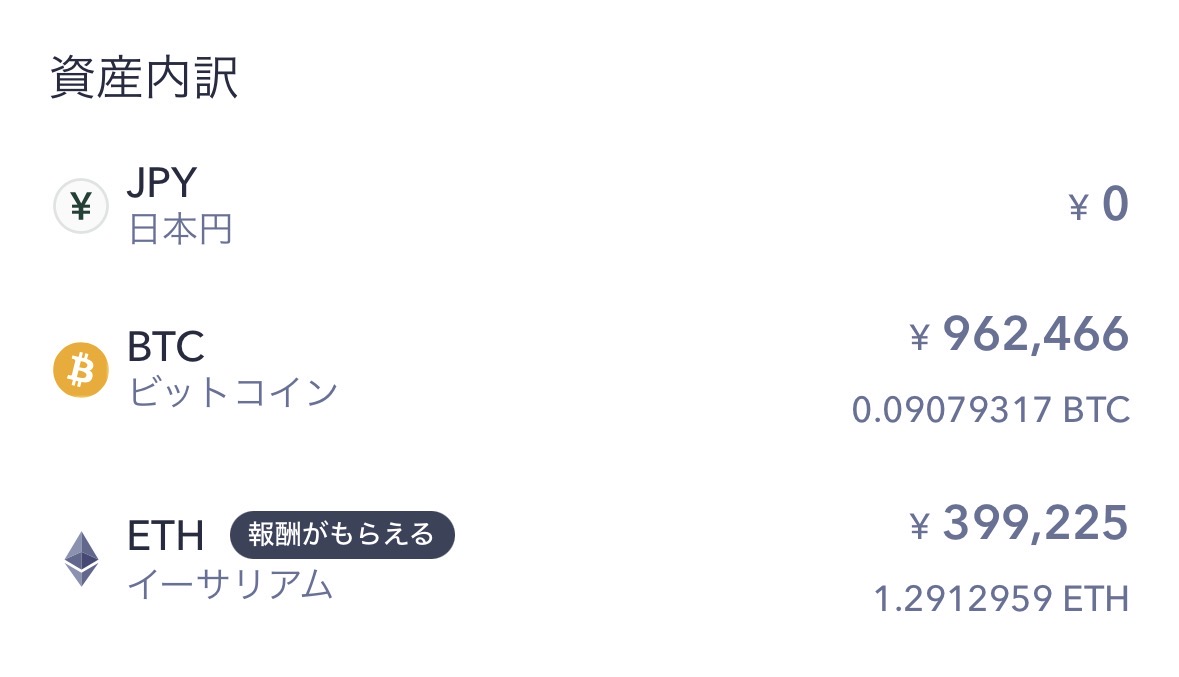Tap the Ethereum diamond logo icon
Viewport: 1179px width, 677px height.
coord(81,558)
